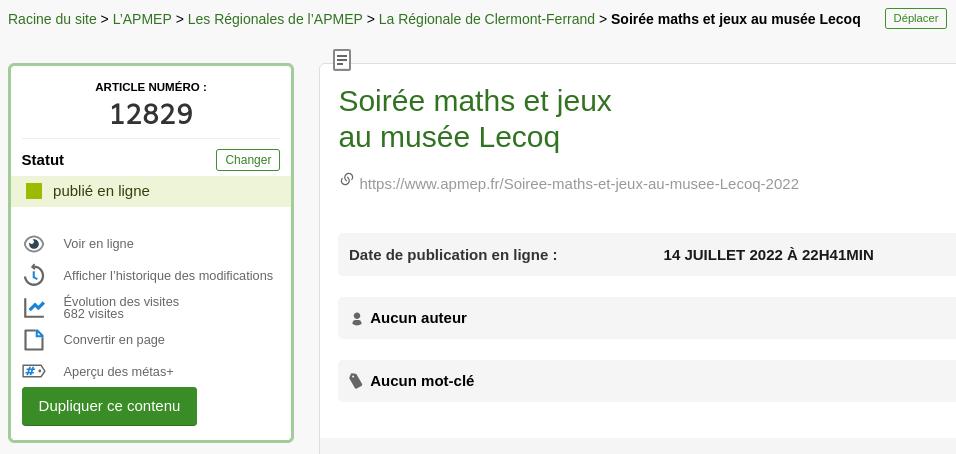The width and height of the screenshot is (956, 454).
Task: Click the green published status square
Action: (x=34, y=191)
